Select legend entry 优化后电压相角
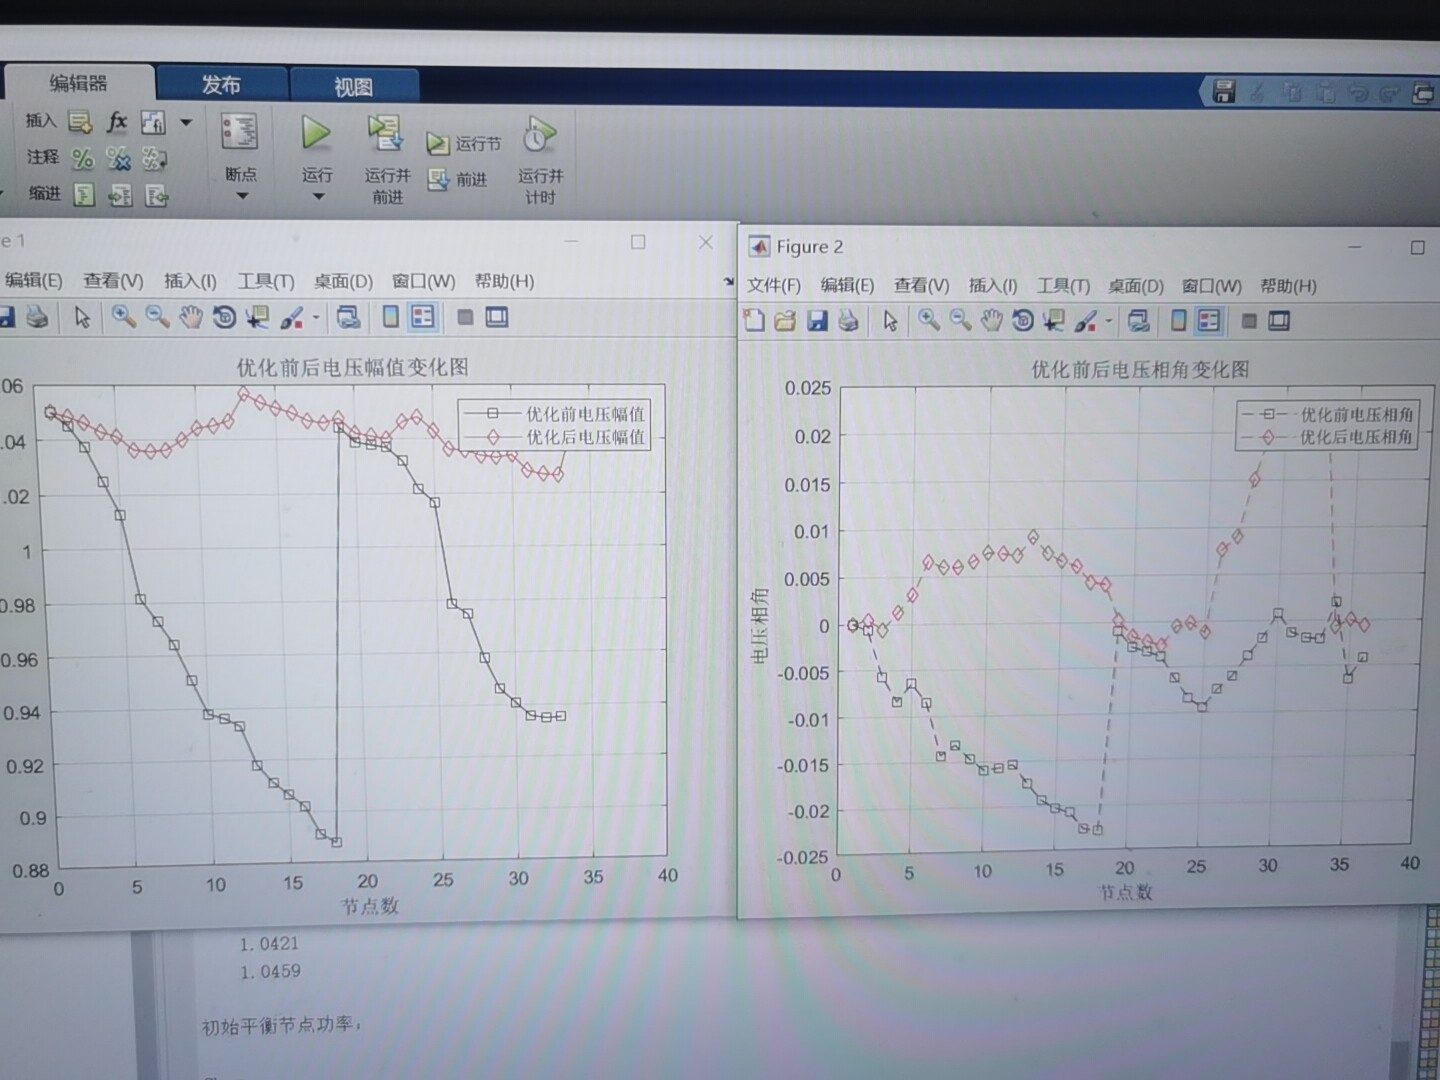Image resolution: width=1440 pixels, height=1080 pixels. pos(1327,437)
